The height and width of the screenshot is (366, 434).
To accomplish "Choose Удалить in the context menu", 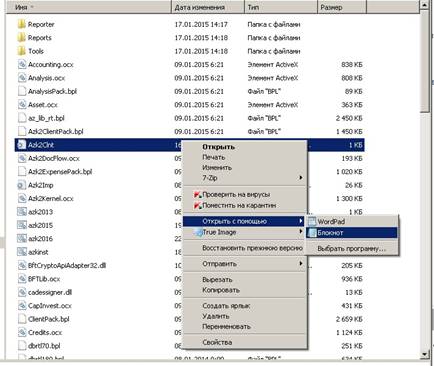I will pyautogui.click(x=216, y=316).
